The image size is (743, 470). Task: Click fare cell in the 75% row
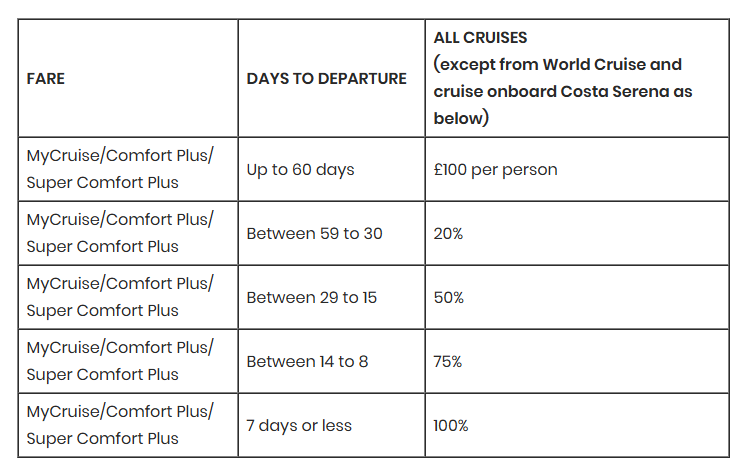point(128,361)
